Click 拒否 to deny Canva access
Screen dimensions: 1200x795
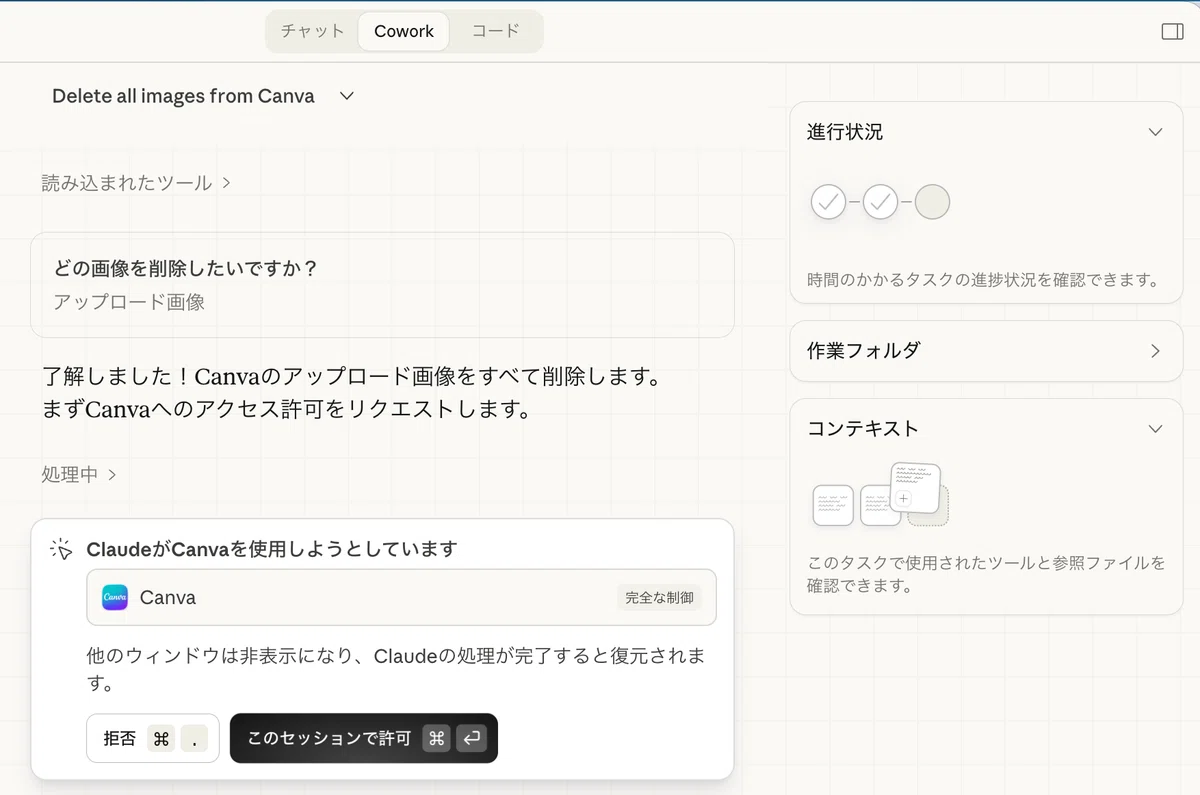click(x=153, y=738)
